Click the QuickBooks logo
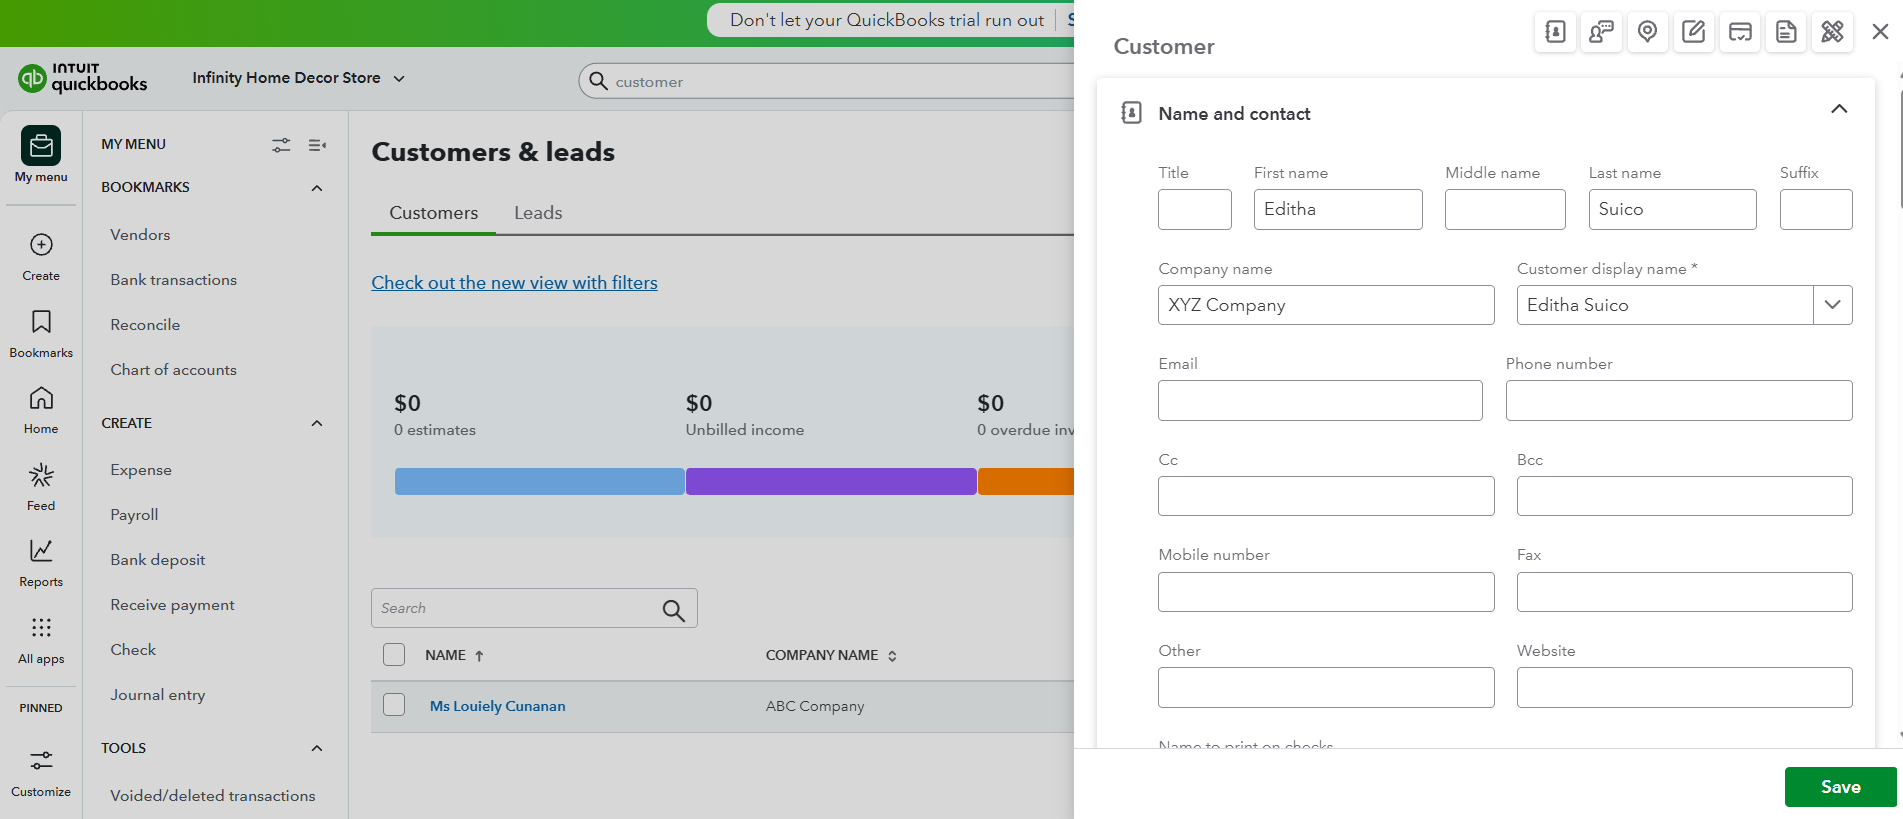This screenshot has height=819, width=1903. click(83, 77)
